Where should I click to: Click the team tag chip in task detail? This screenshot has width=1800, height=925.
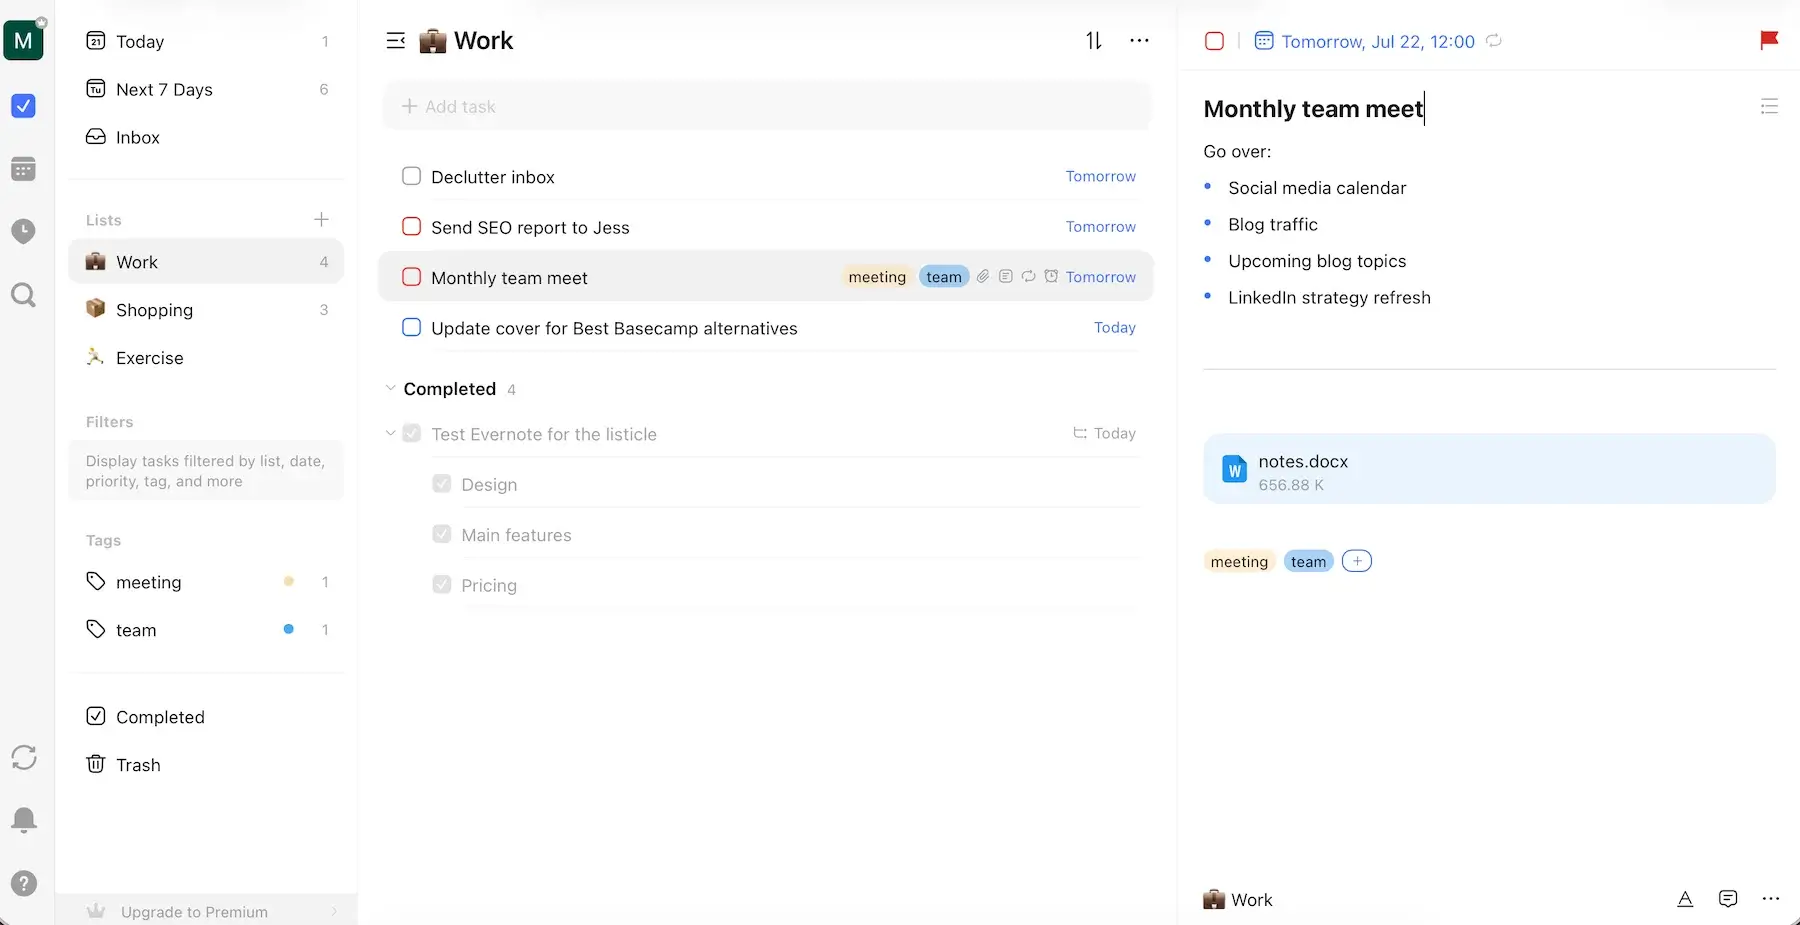tap(1308, 561)
